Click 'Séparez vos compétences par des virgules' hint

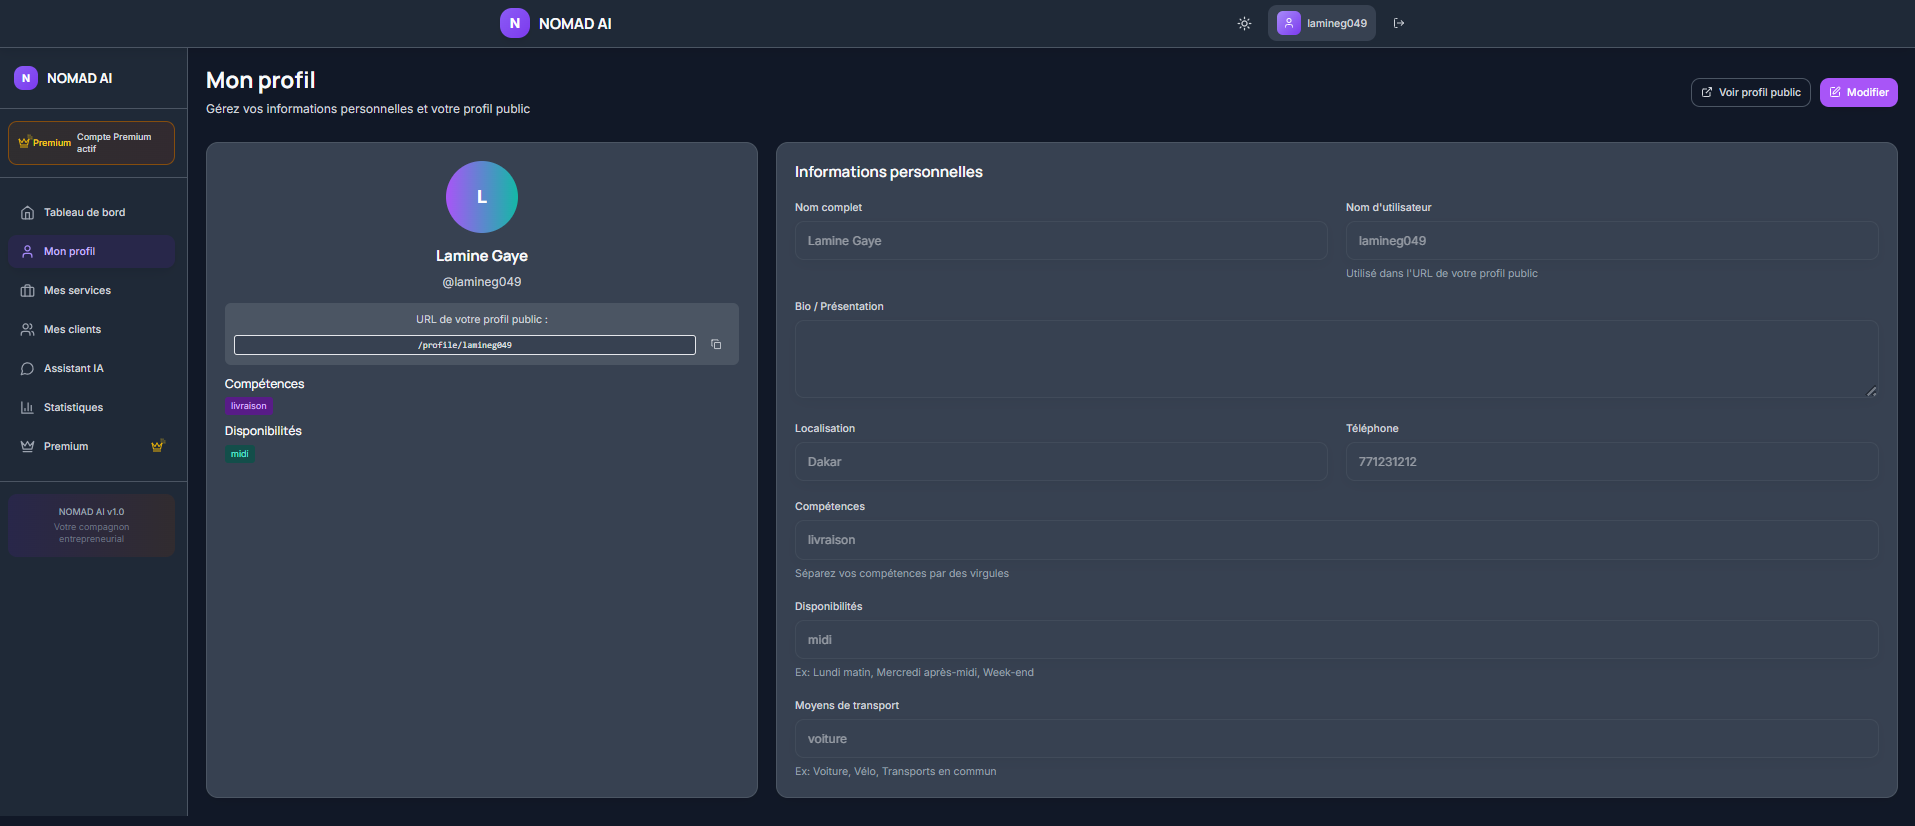[902, 573]
